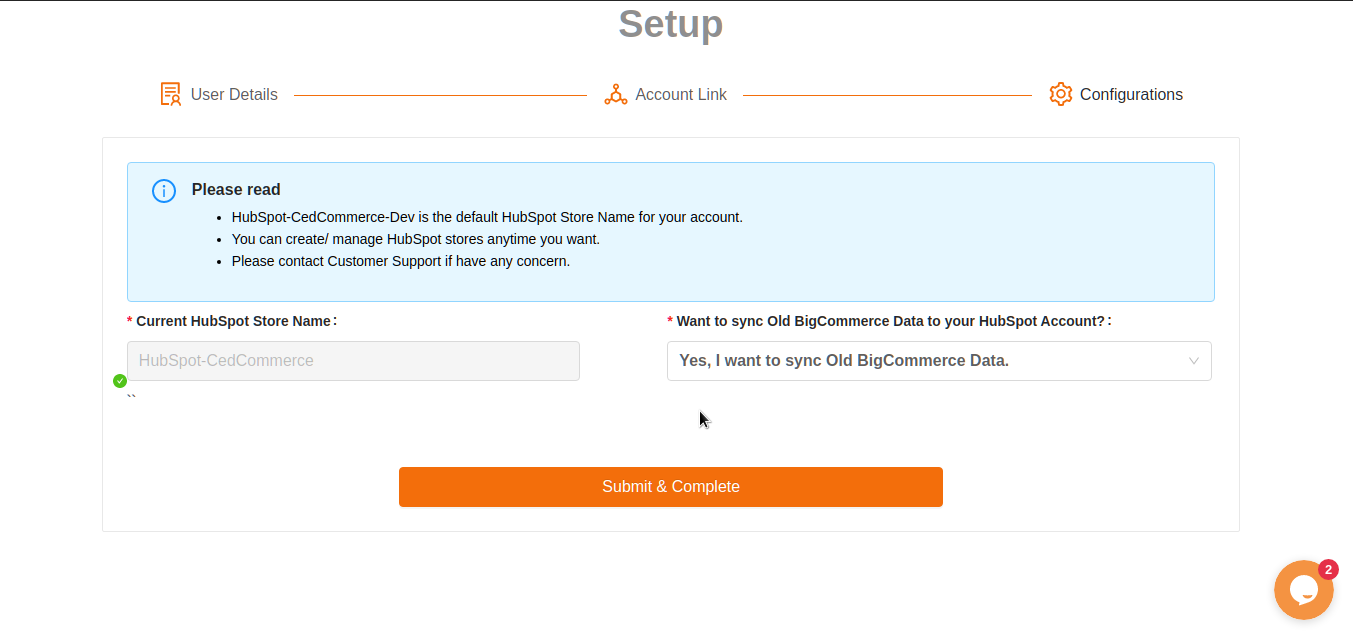Image resolution: width=1353 pixels, height=633 pixels.
Task: Go to the User Details step
Action: [219, 94]
